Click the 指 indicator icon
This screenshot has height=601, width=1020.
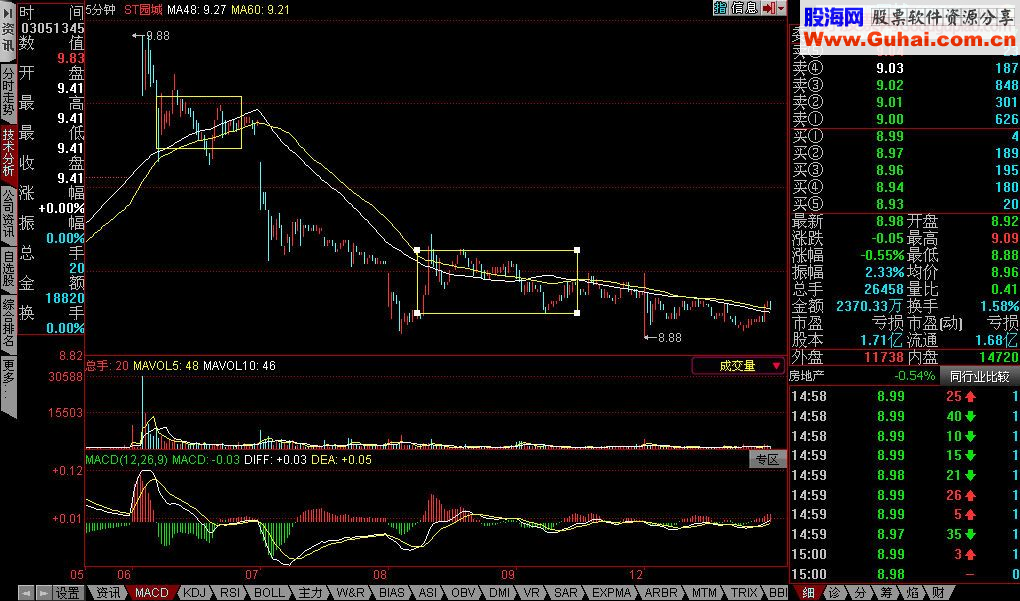720,8
